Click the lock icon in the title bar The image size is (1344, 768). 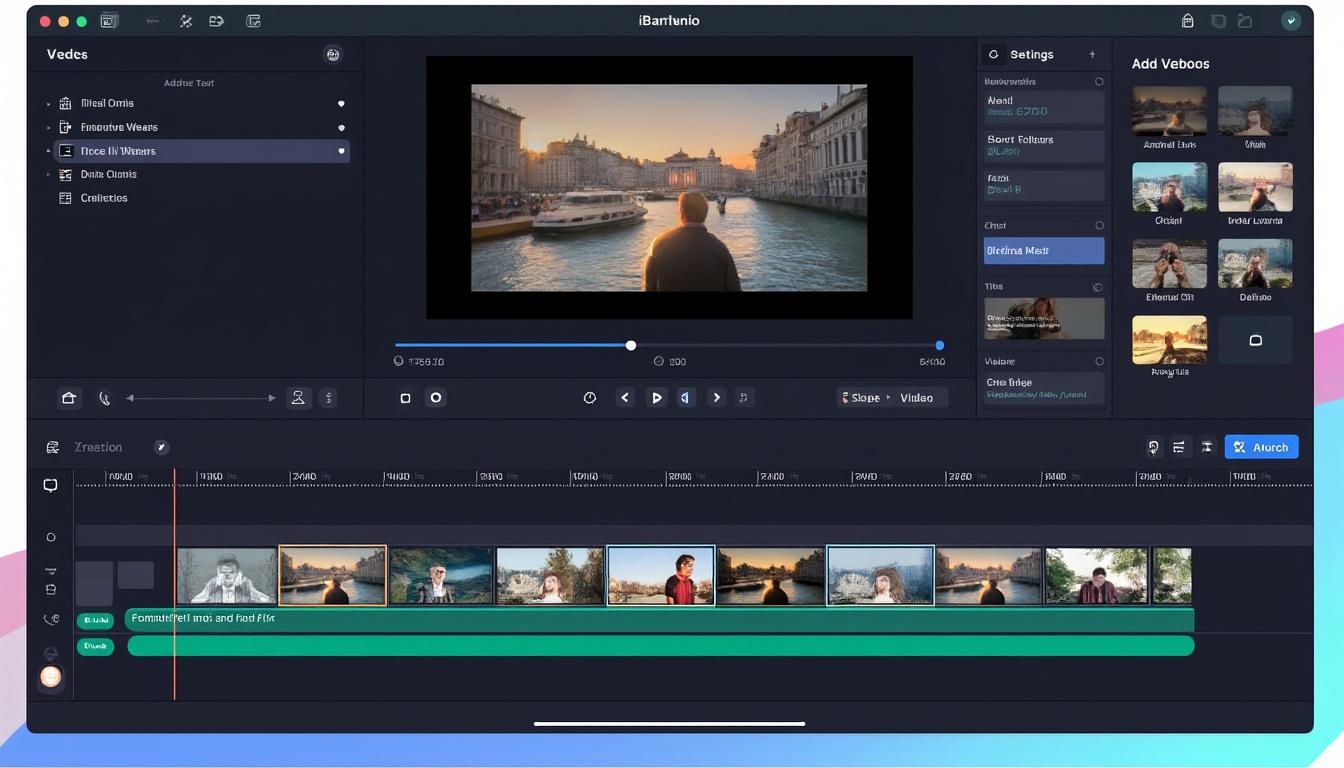(x=1188, y=21)
